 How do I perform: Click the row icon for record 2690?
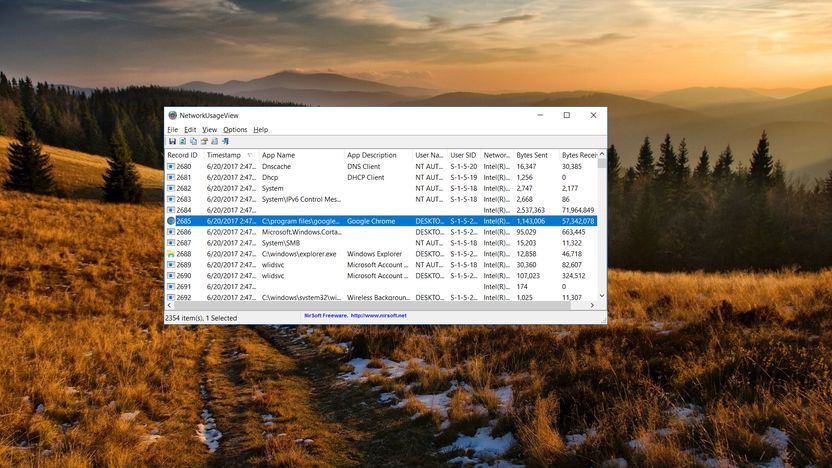(x=171, y=275)
